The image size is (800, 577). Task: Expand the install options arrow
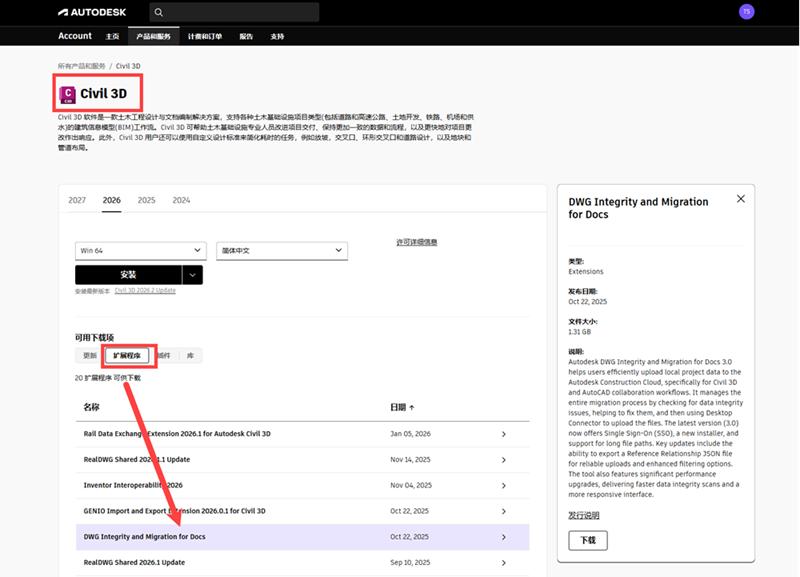pyautogui.click(x=192, y=274)
